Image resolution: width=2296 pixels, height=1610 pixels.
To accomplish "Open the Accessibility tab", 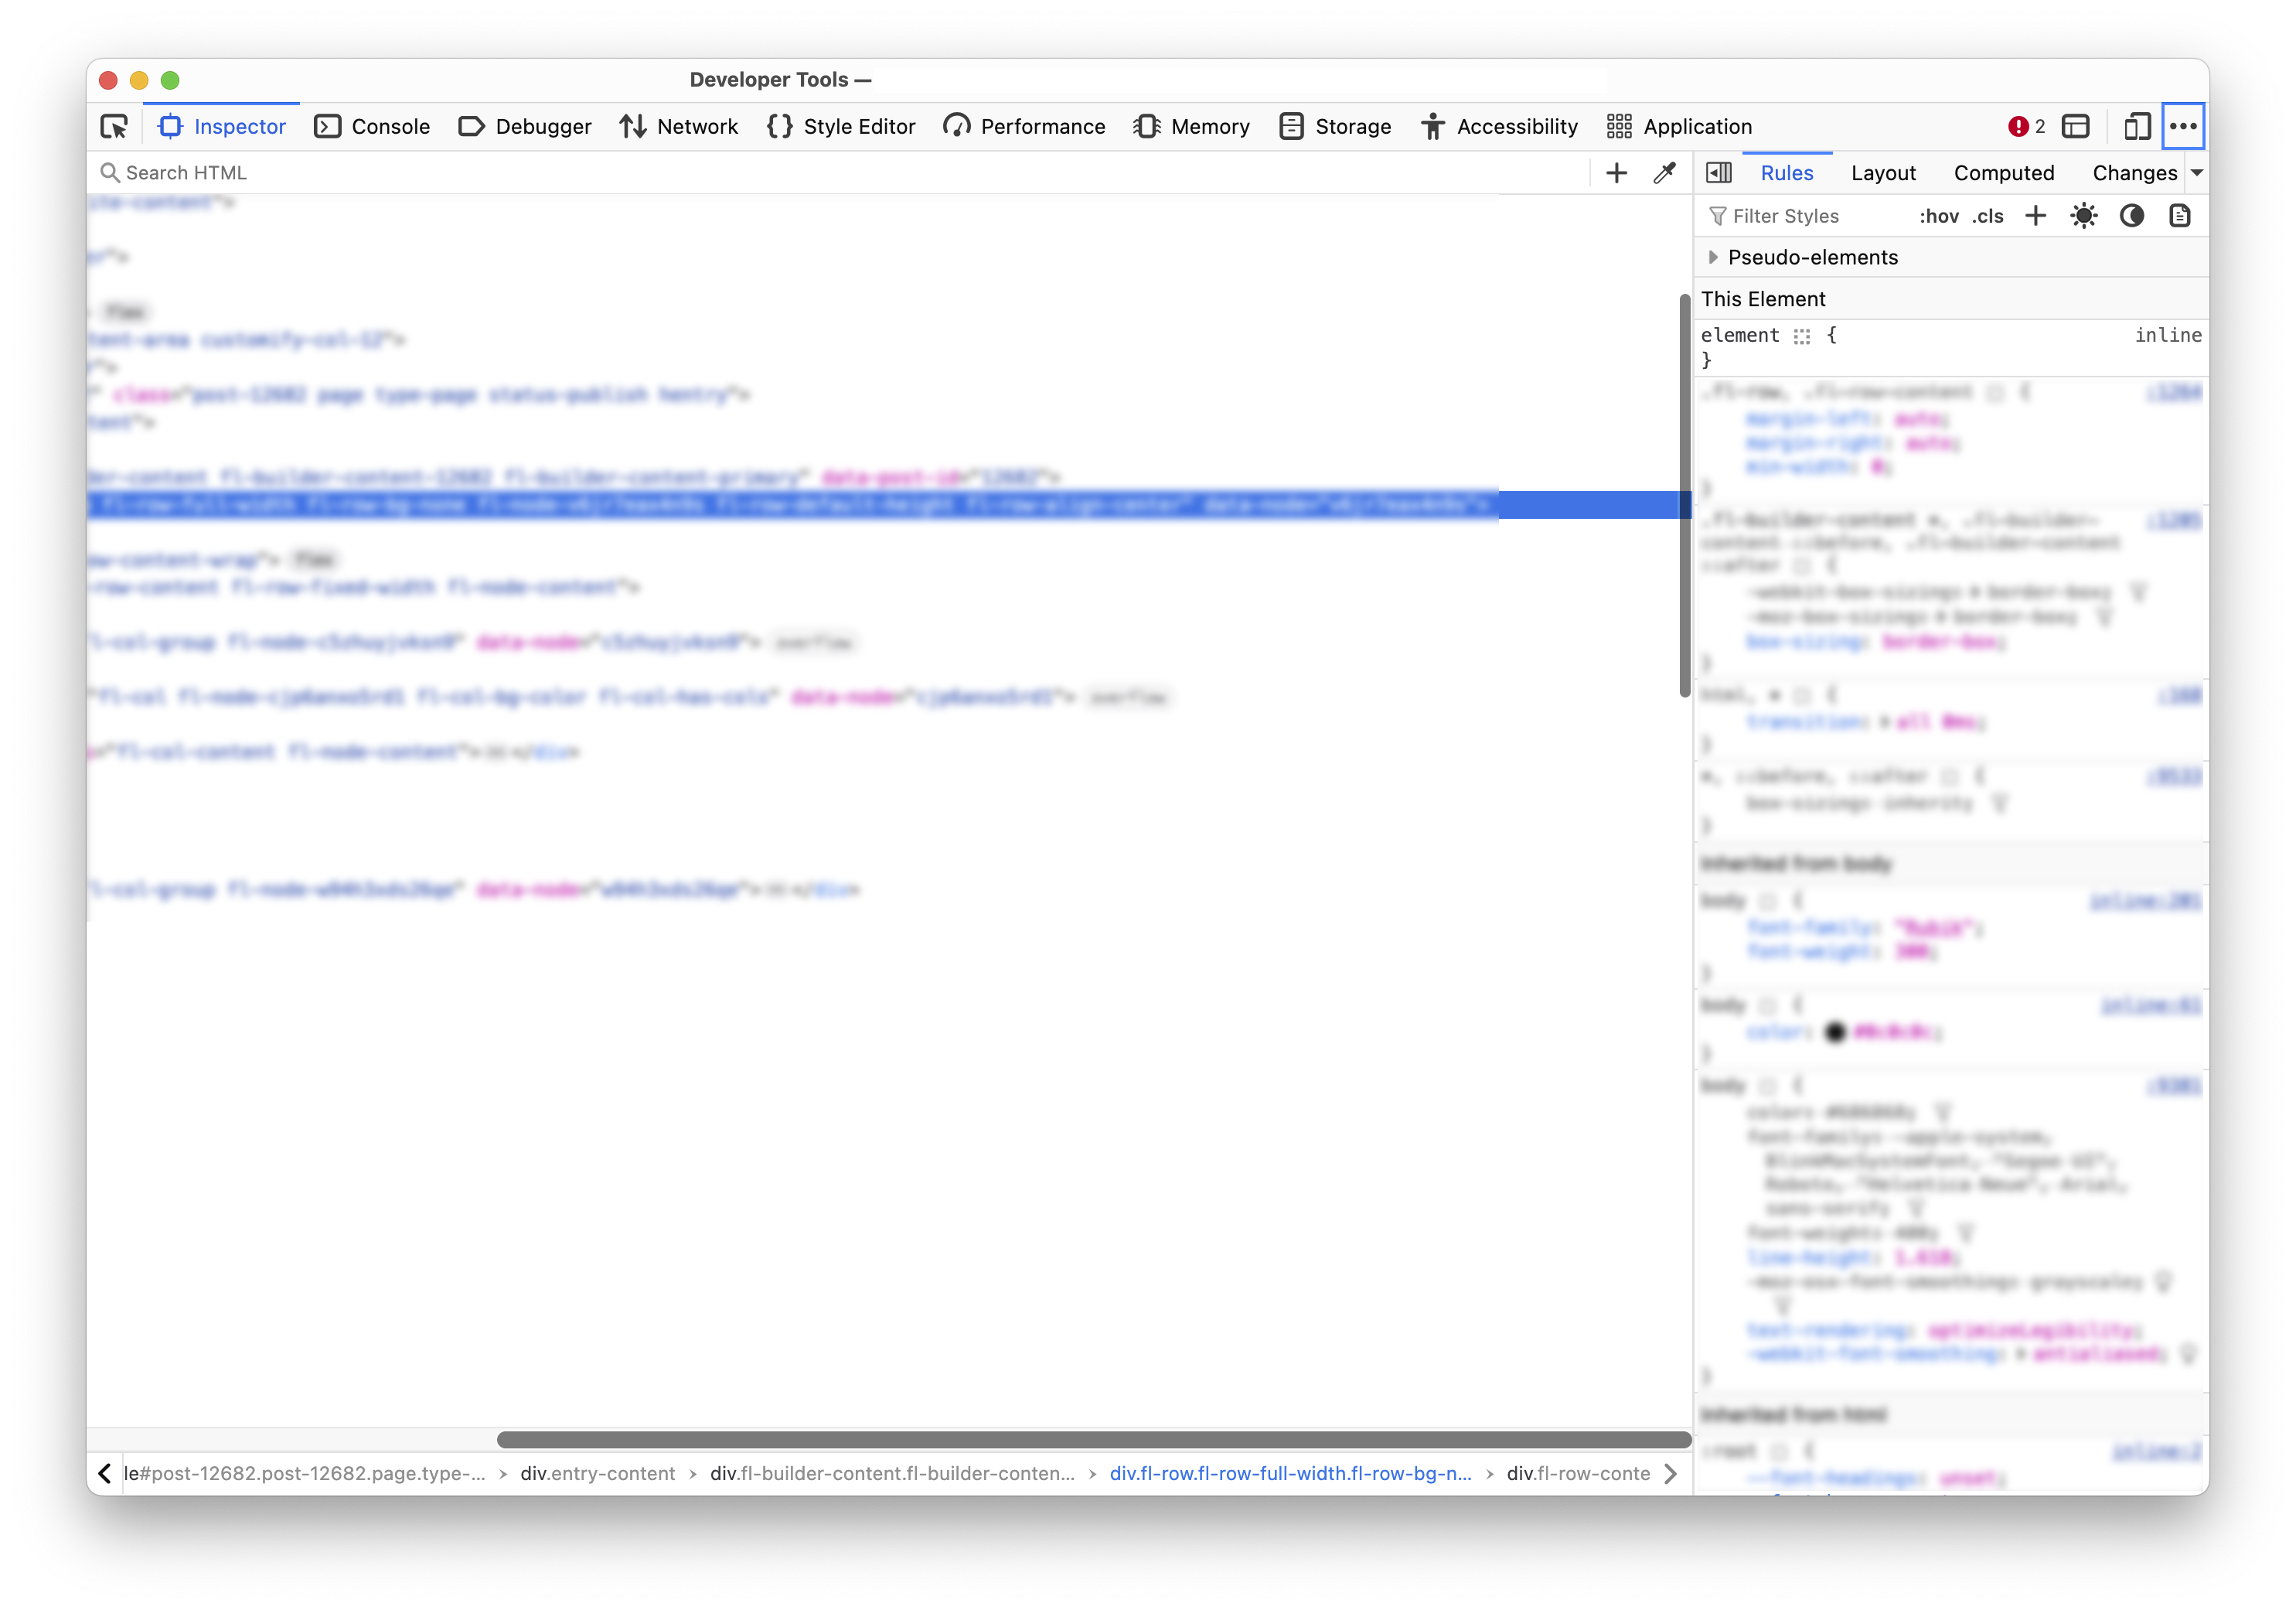I will coord(1499,126).
